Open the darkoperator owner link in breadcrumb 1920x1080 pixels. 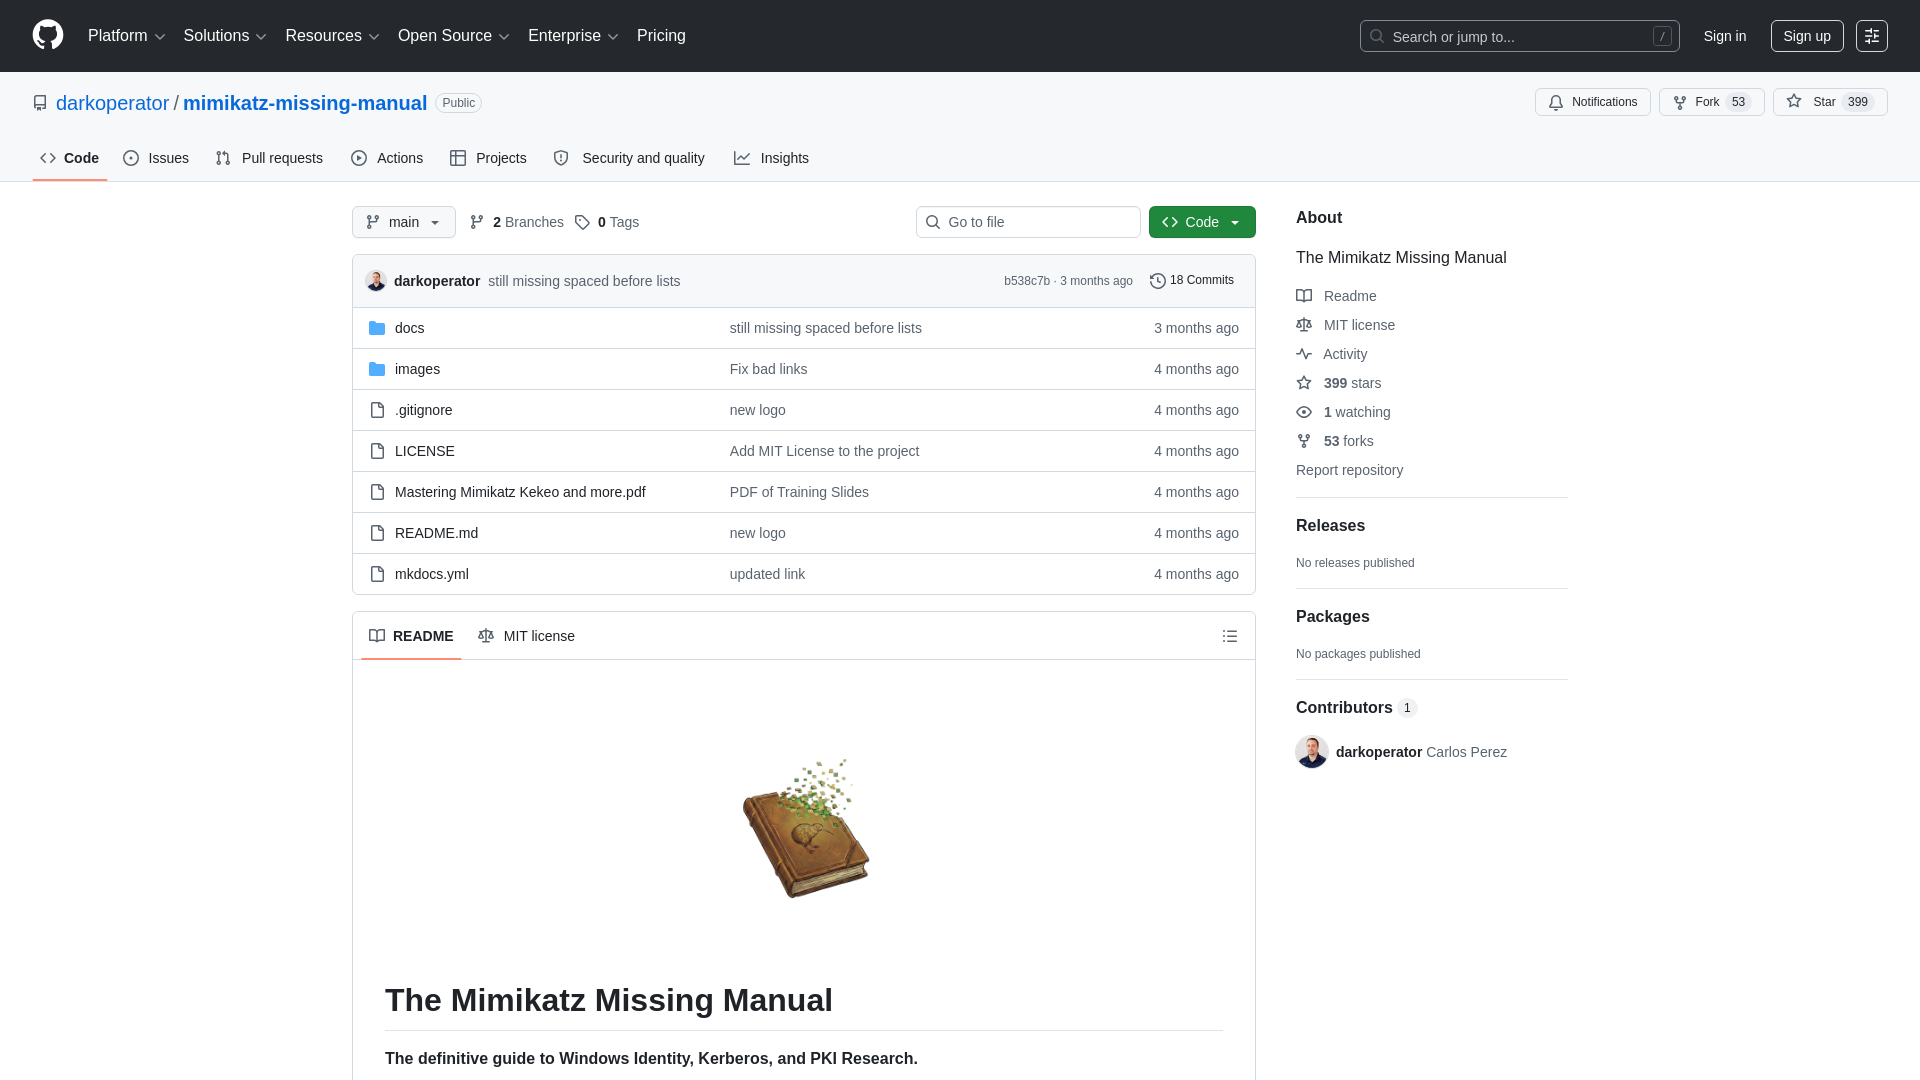point(112,103)
